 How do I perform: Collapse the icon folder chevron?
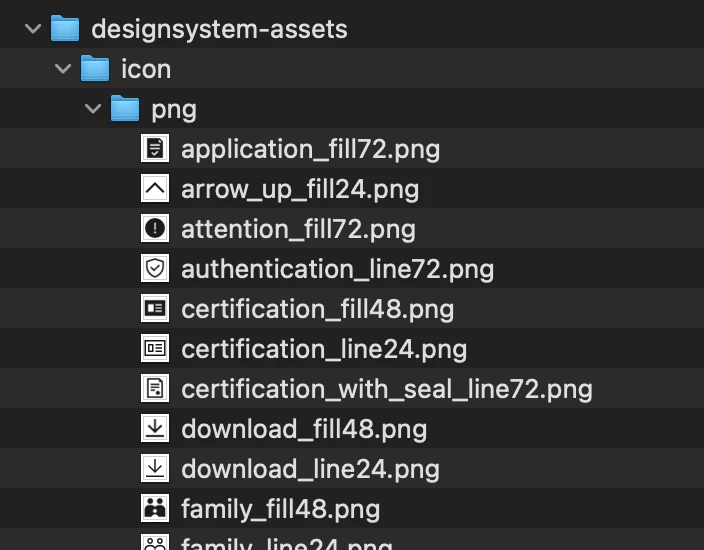tap(63, 69)
